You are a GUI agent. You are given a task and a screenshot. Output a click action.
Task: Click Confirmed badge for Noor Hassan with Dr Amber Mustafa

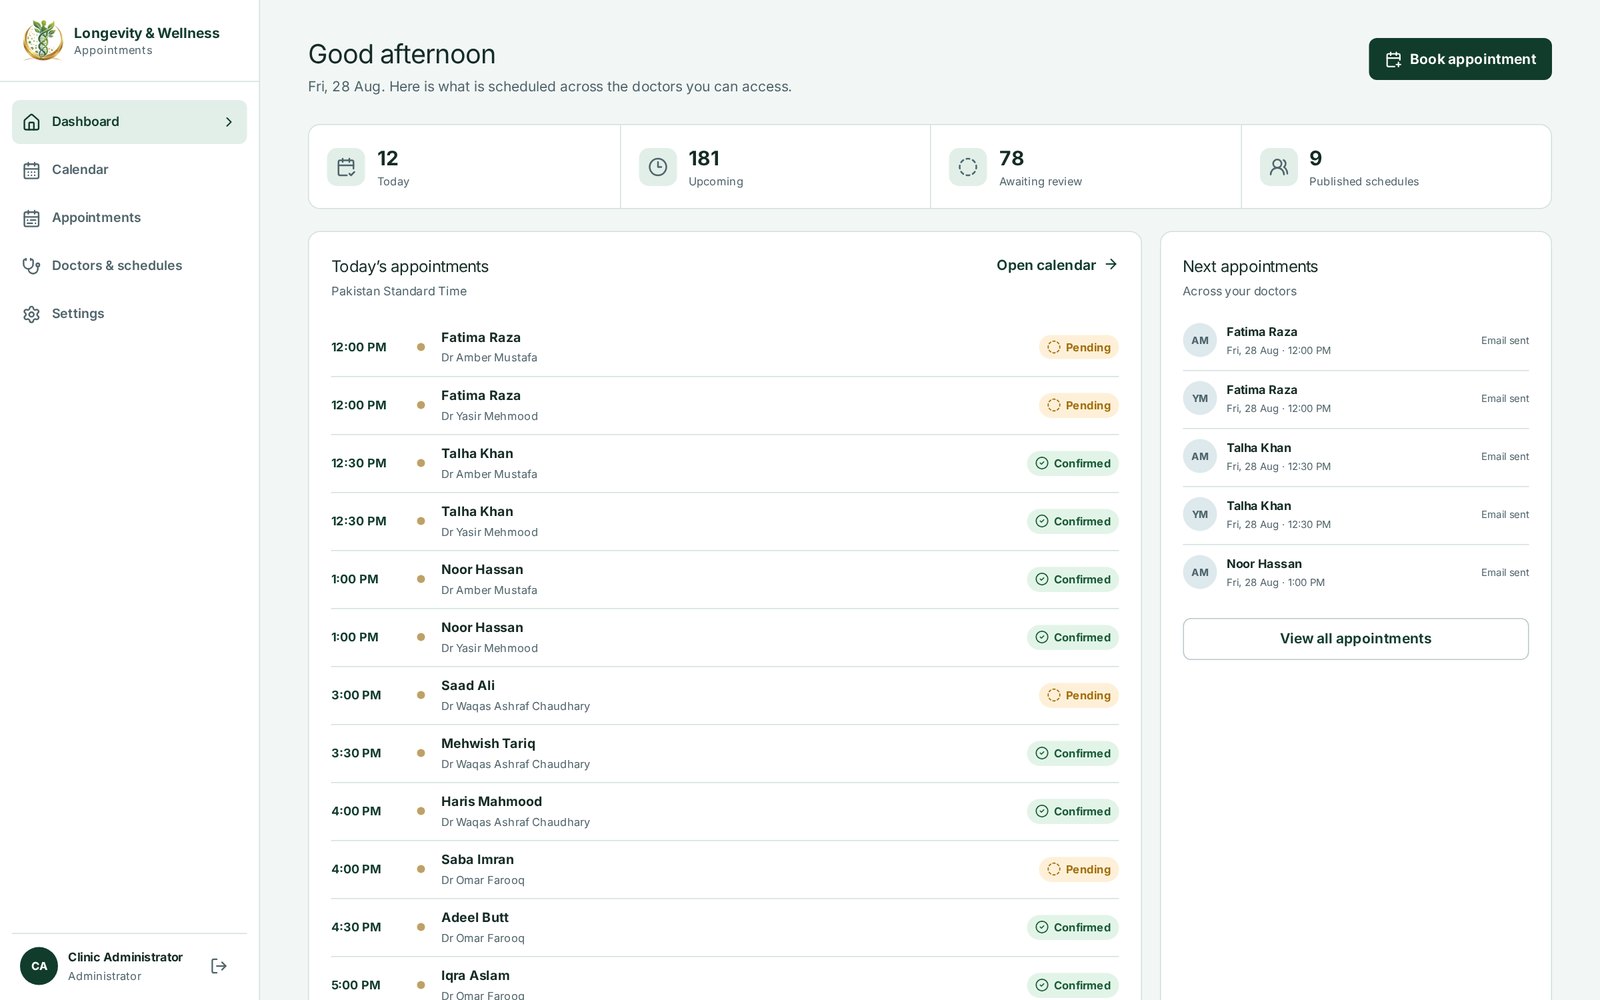[x=1073, y=579]
